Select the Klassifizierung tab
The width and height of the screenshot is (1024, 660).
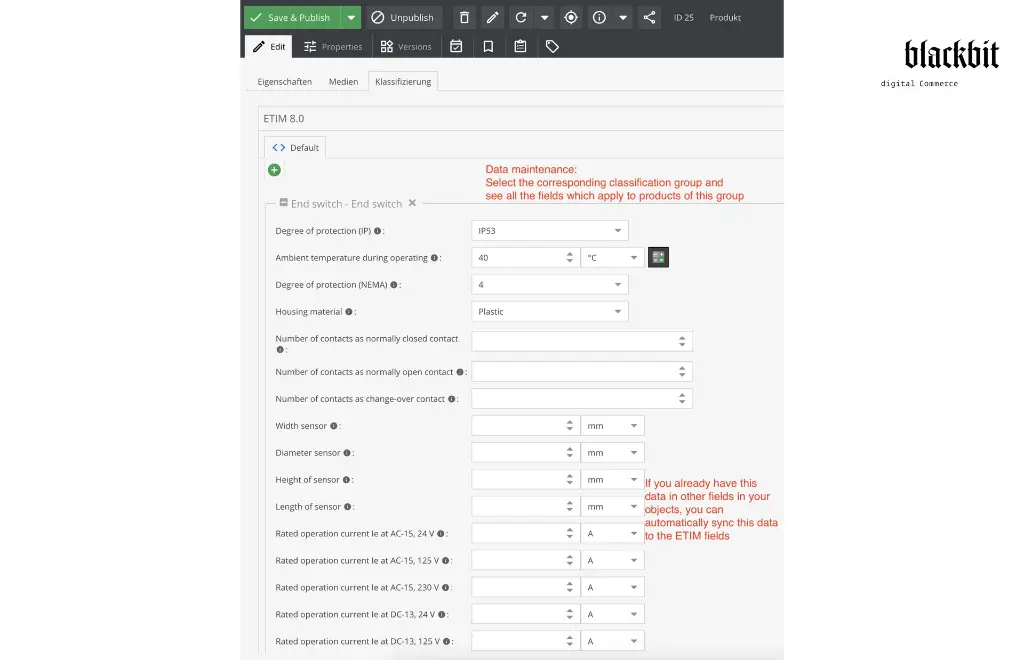(403, 82)
